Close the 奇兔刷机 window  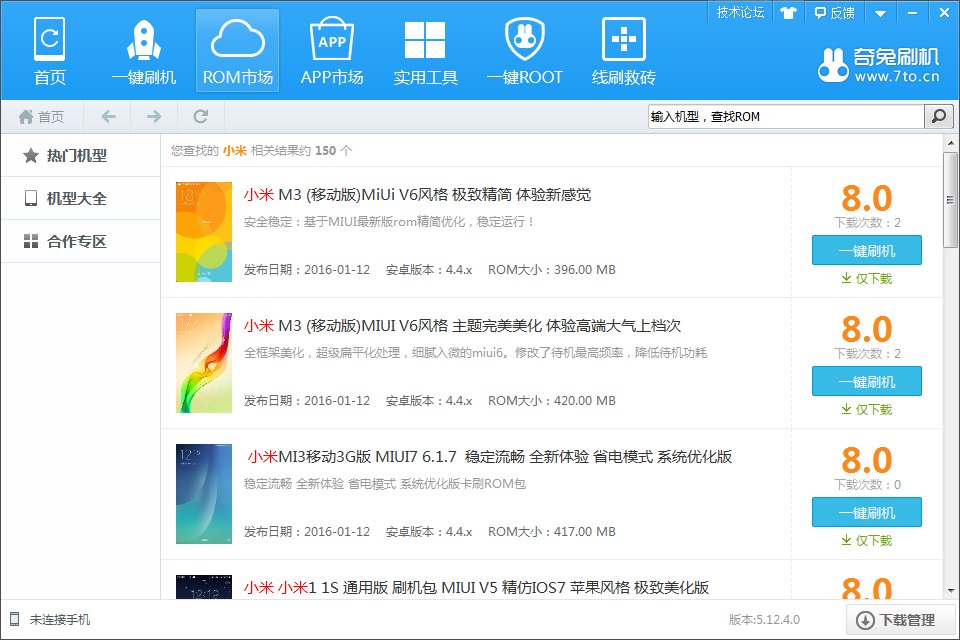click(944, 12)
